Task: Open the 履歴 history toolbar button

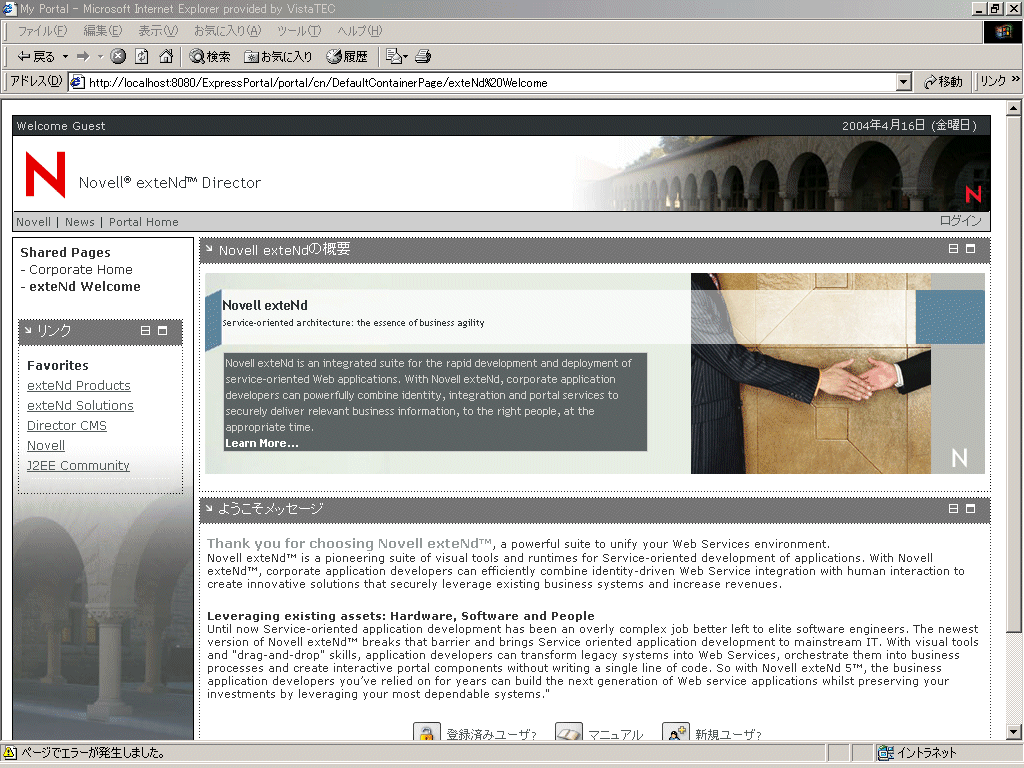Action: point(347,57)
